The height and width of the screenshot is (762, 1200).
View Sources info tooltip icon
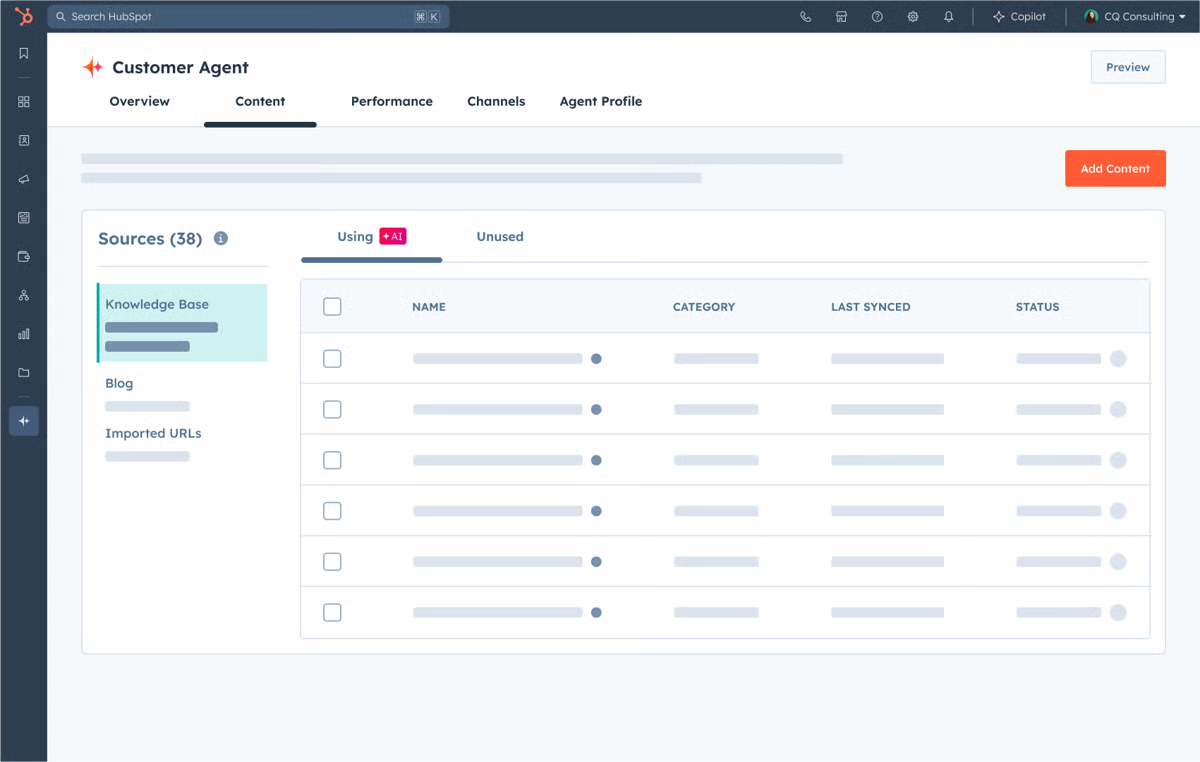(x=221, y=238)
